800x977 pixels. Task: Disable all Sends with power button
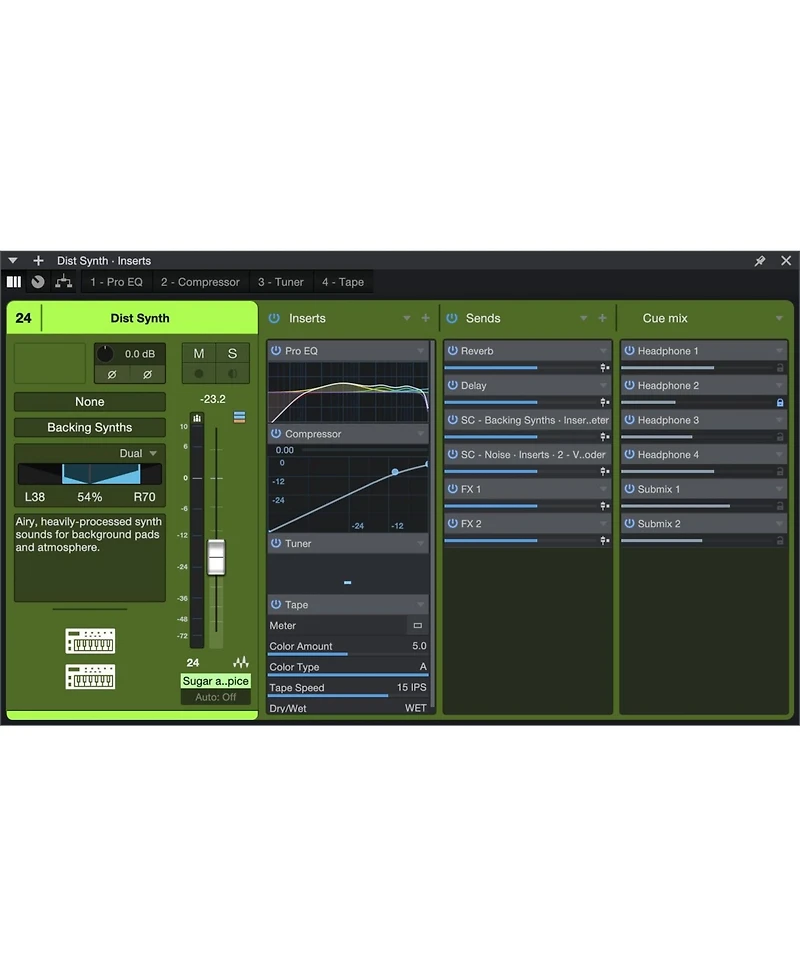[452, 318]
